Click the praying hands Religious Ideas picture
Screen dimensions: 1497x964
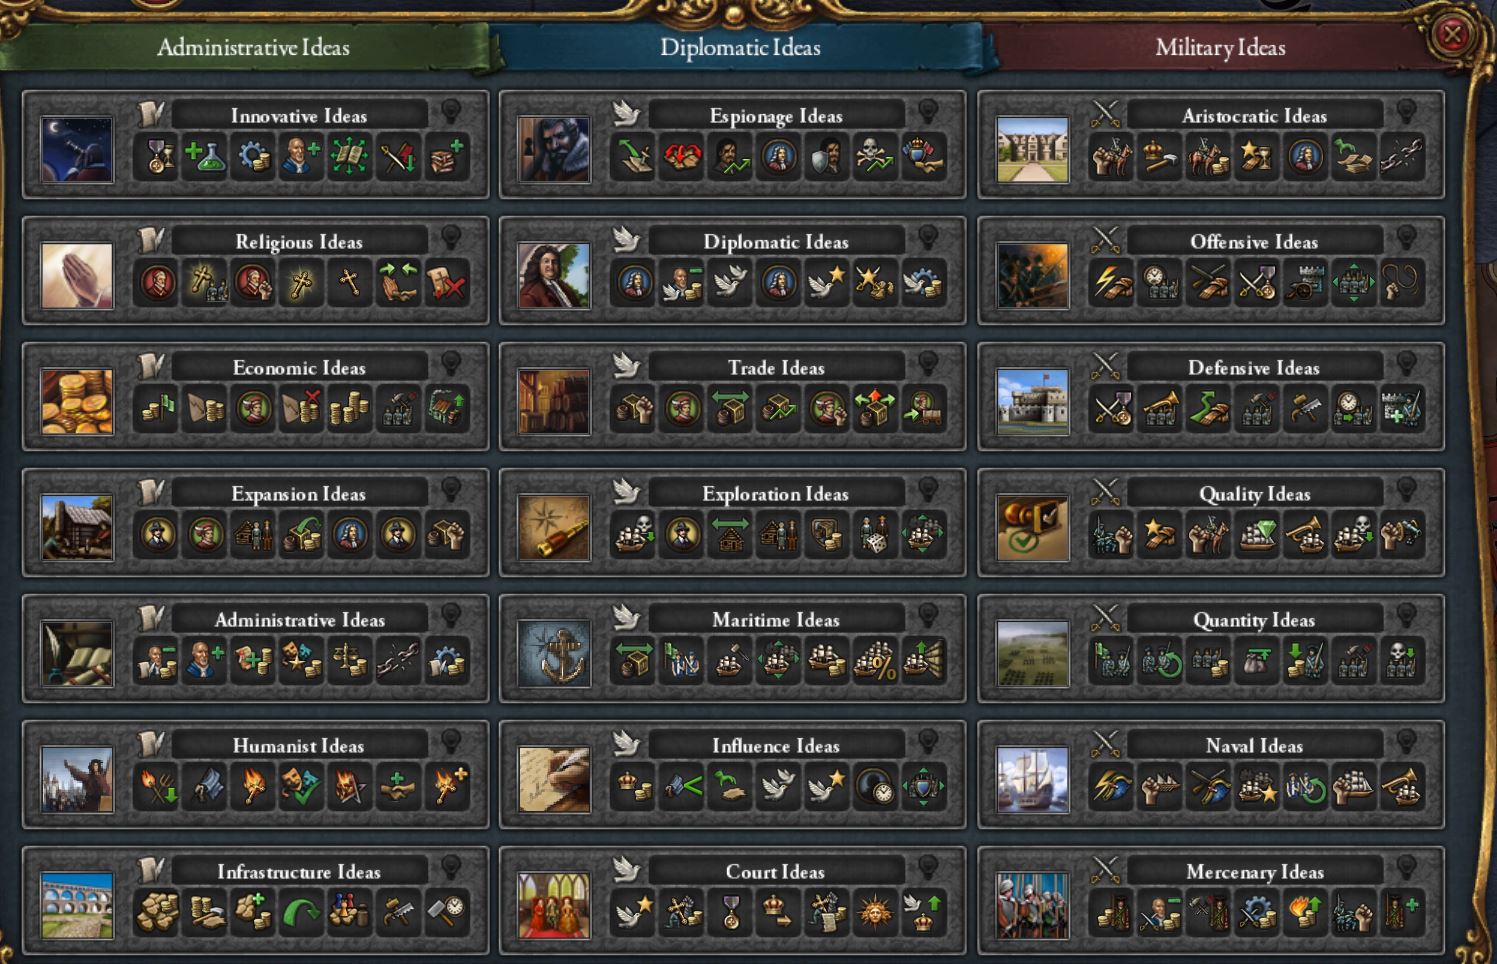pyautogui.click(x=77, y=276)
